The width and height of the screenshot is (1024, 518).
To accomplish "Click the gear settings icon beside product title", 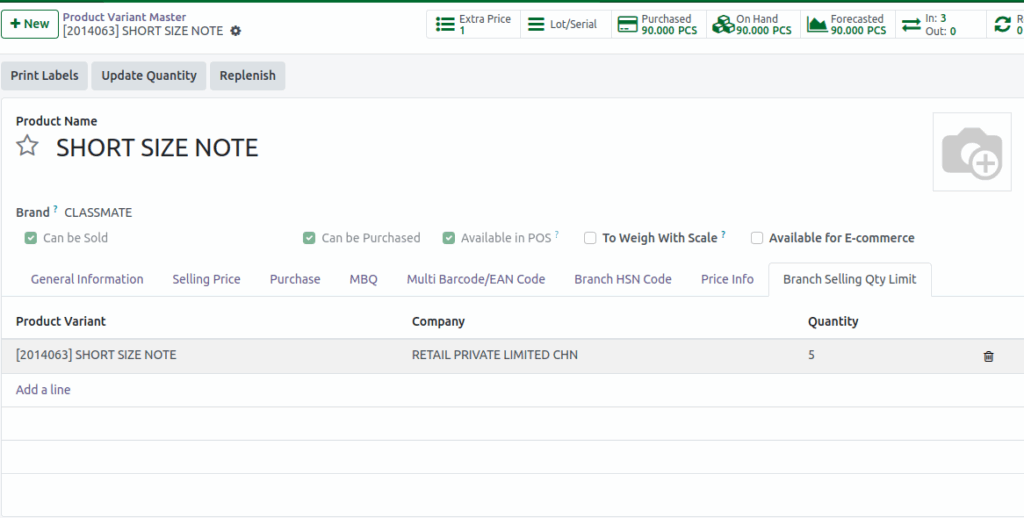I will pos(236,31).
